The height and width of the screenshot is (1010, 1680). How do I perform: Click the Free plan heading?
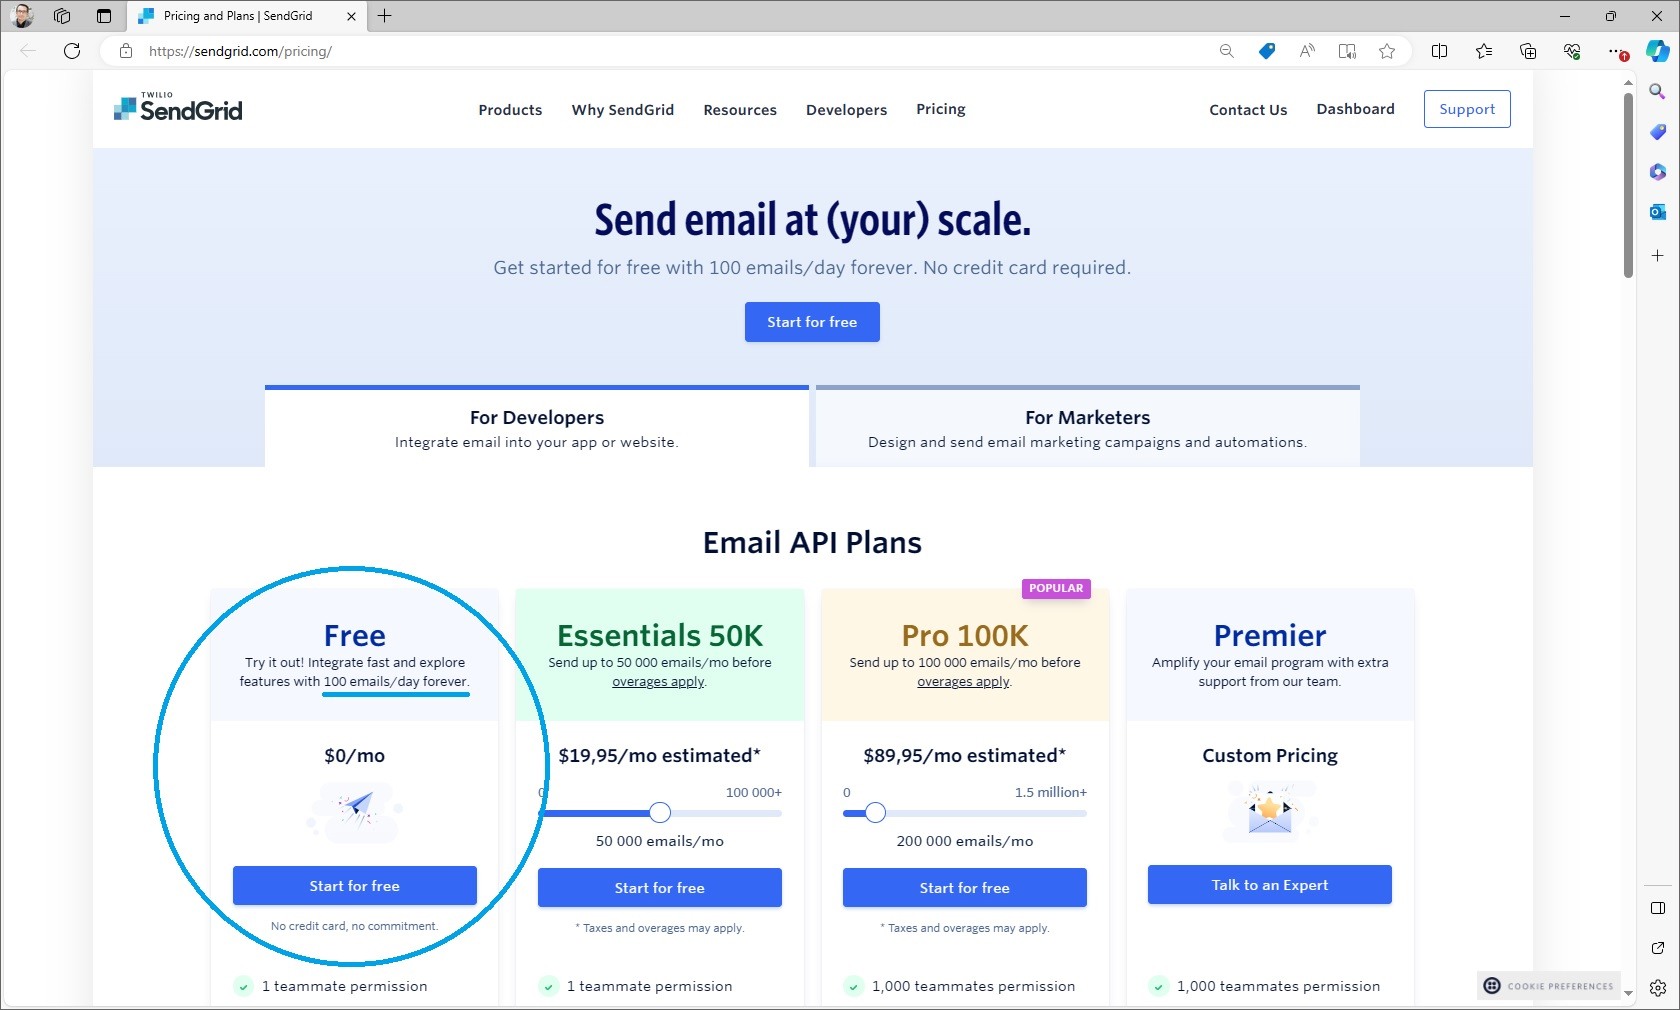tap(355, 635)
